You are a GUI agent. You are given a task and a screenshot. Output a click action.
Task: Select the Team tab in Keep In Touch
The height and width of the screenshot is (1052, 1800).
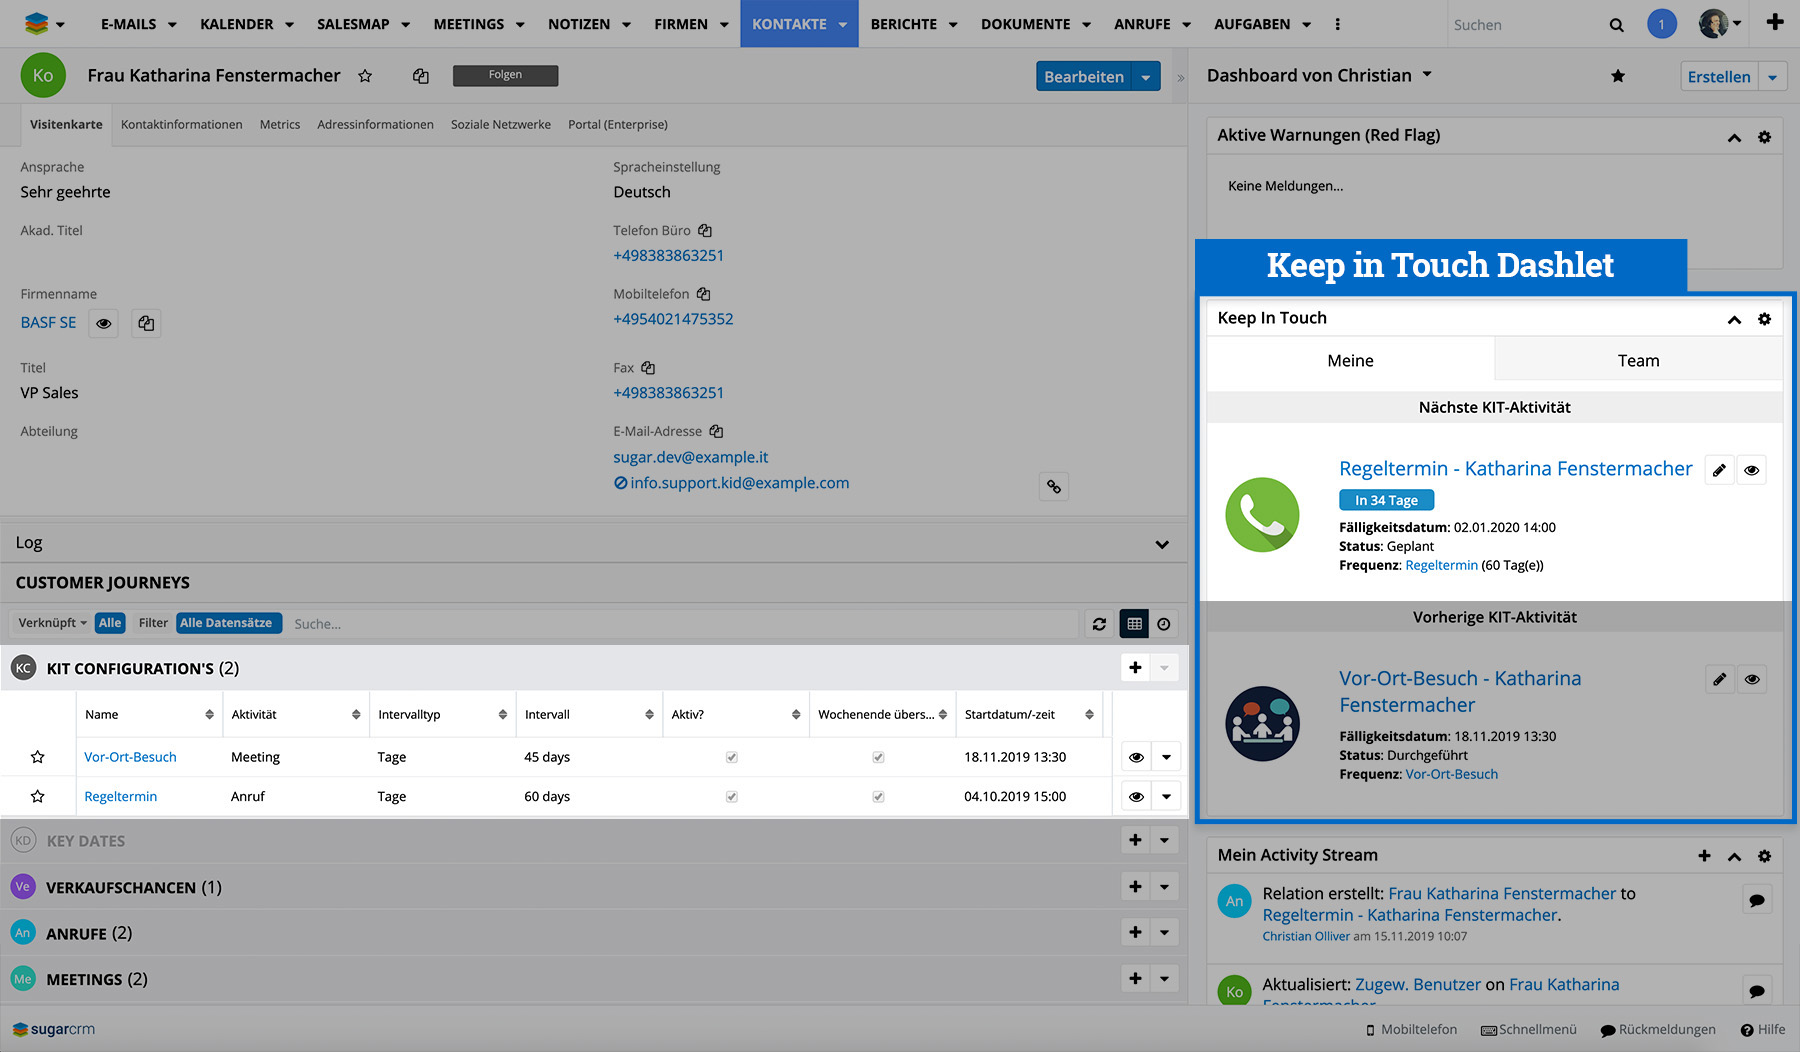(1638, 361)
